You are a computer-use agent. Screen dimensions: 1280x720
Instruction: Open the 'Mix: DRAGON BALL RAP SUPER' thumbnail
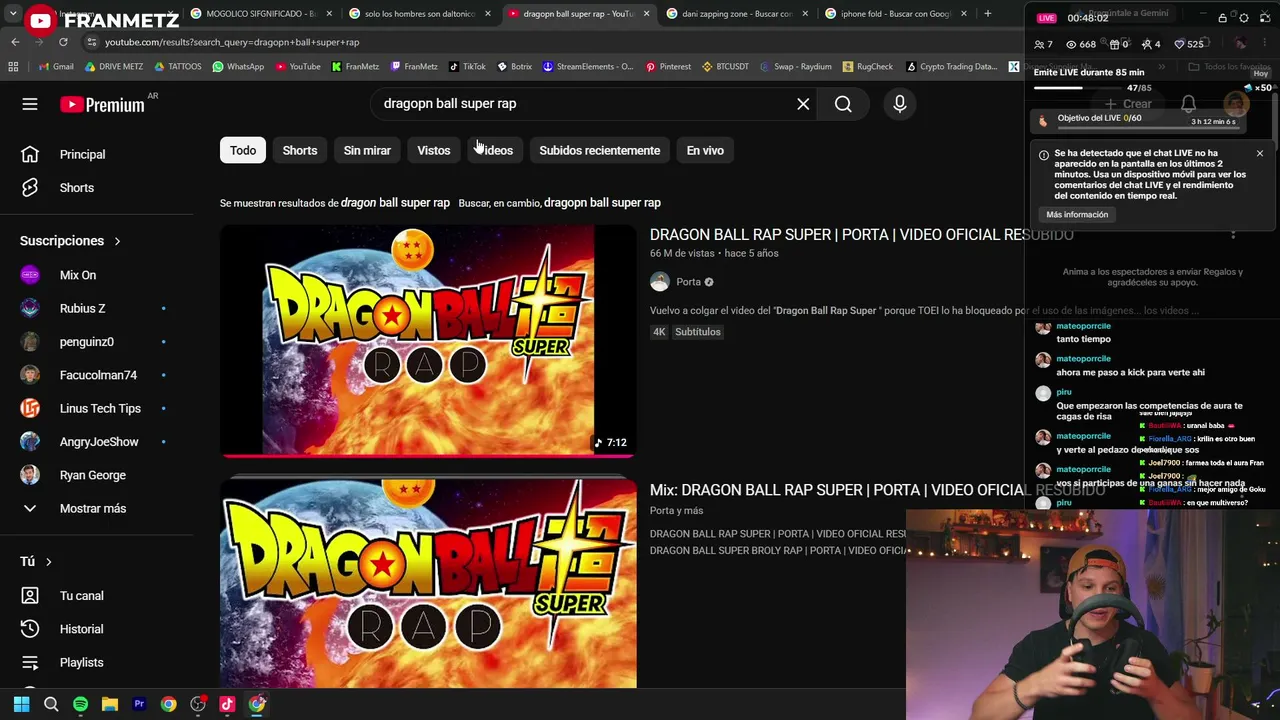[428, 584]
